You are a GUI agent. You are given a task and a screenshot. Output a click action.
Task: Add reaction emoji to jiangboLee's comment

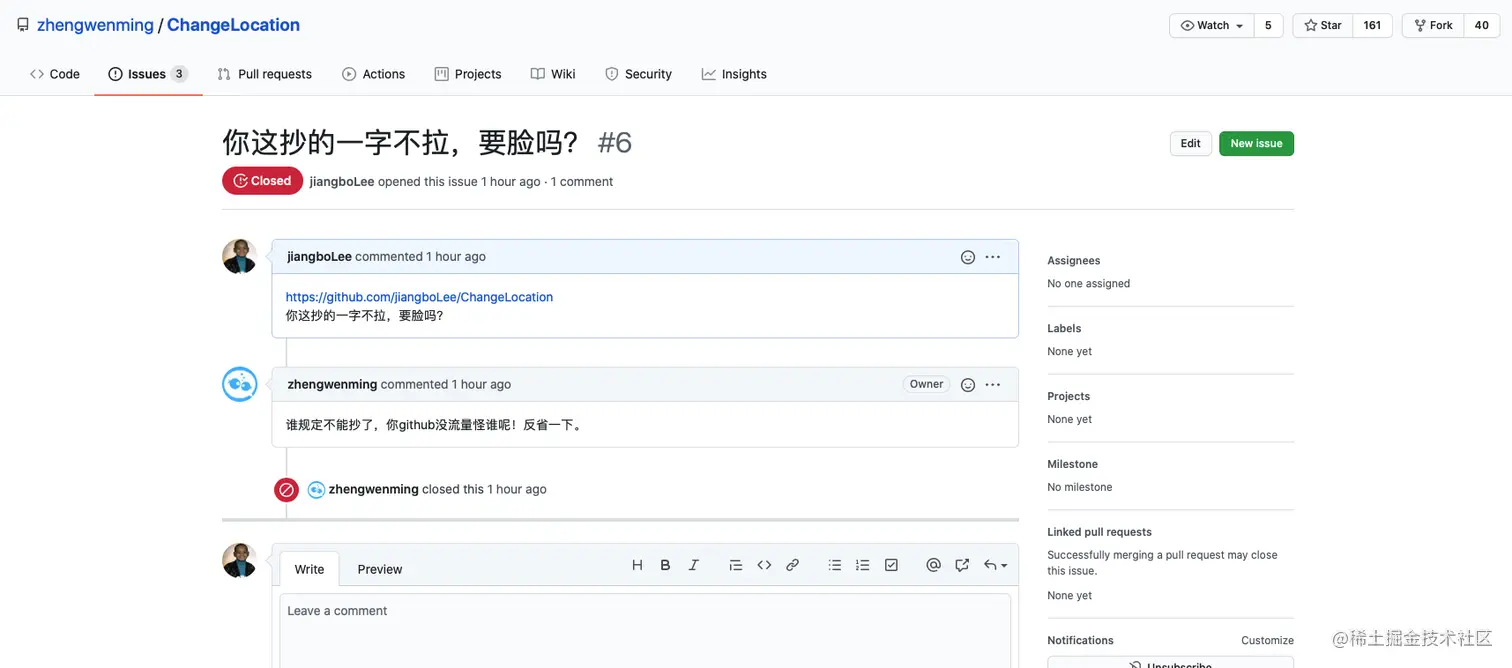point(967,257)
